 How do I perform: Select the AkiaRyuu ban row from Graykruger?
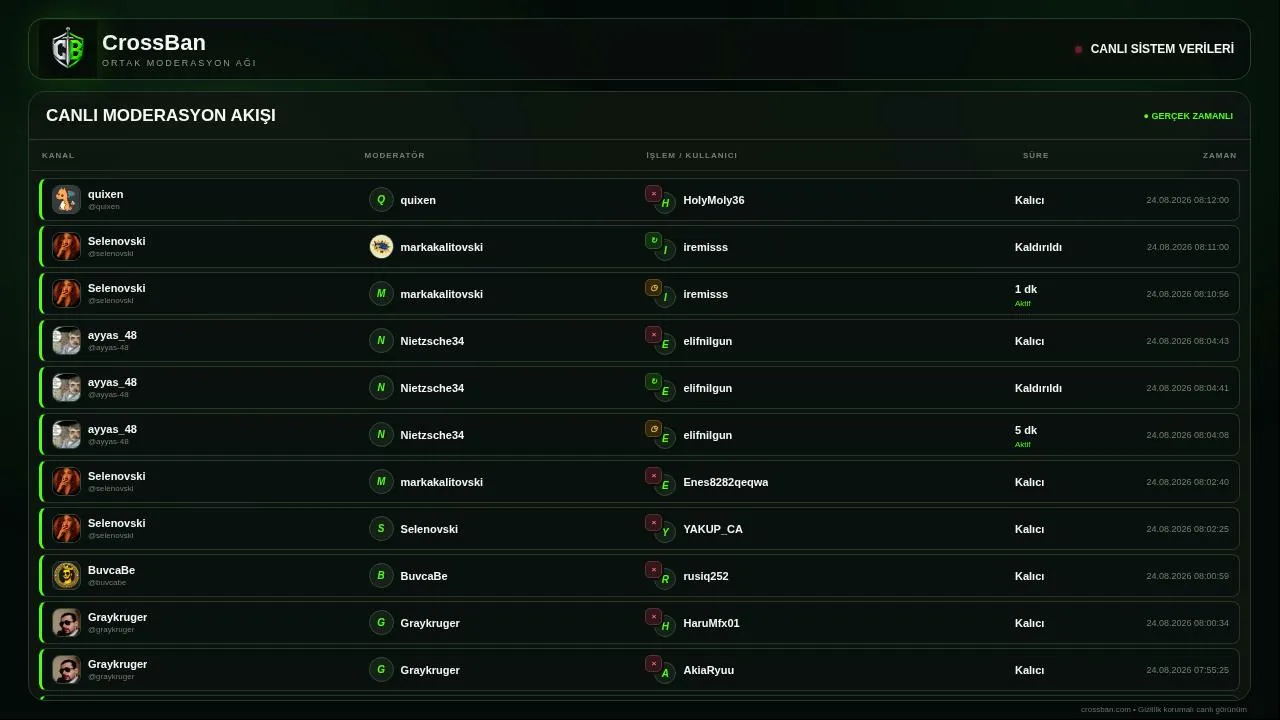point(640,670)
